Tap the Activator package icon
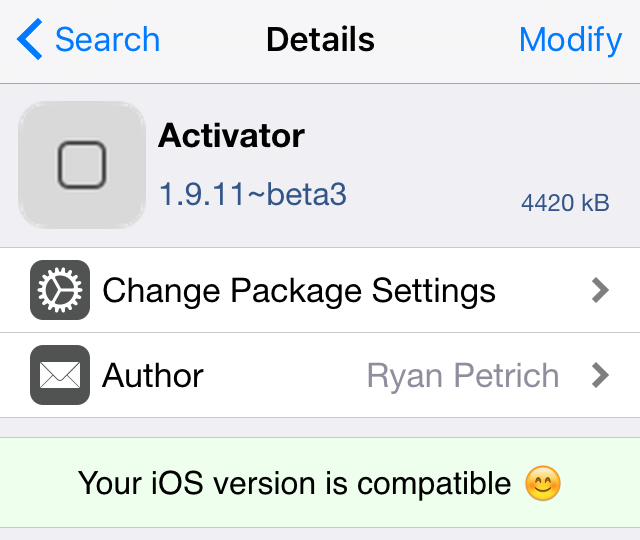This screenshot has width=640, height=540. tap(82, 165)
